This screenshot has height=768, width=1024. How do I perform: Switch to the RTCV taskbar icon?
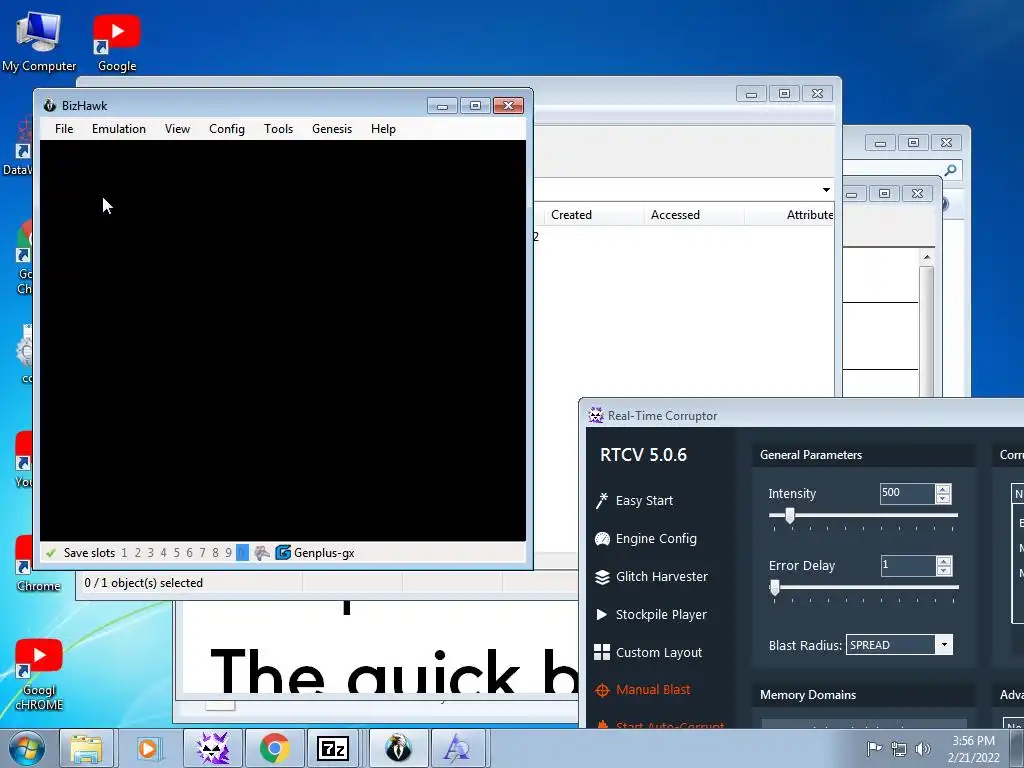pos(213,748)
